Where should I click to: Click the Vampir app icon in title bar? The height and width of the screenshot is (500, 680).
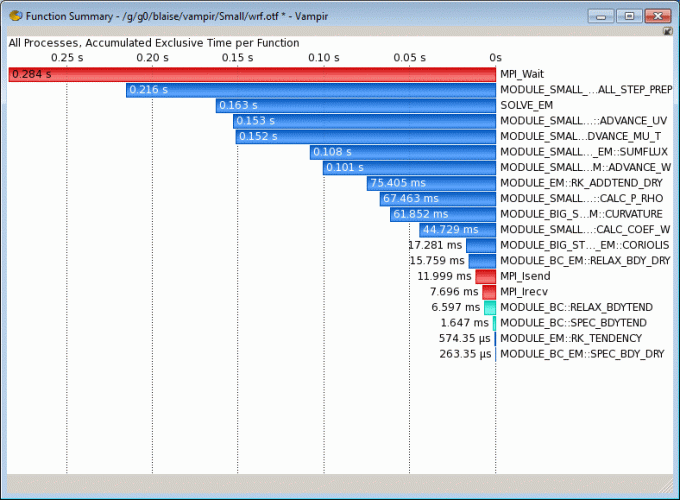point(16,16)
